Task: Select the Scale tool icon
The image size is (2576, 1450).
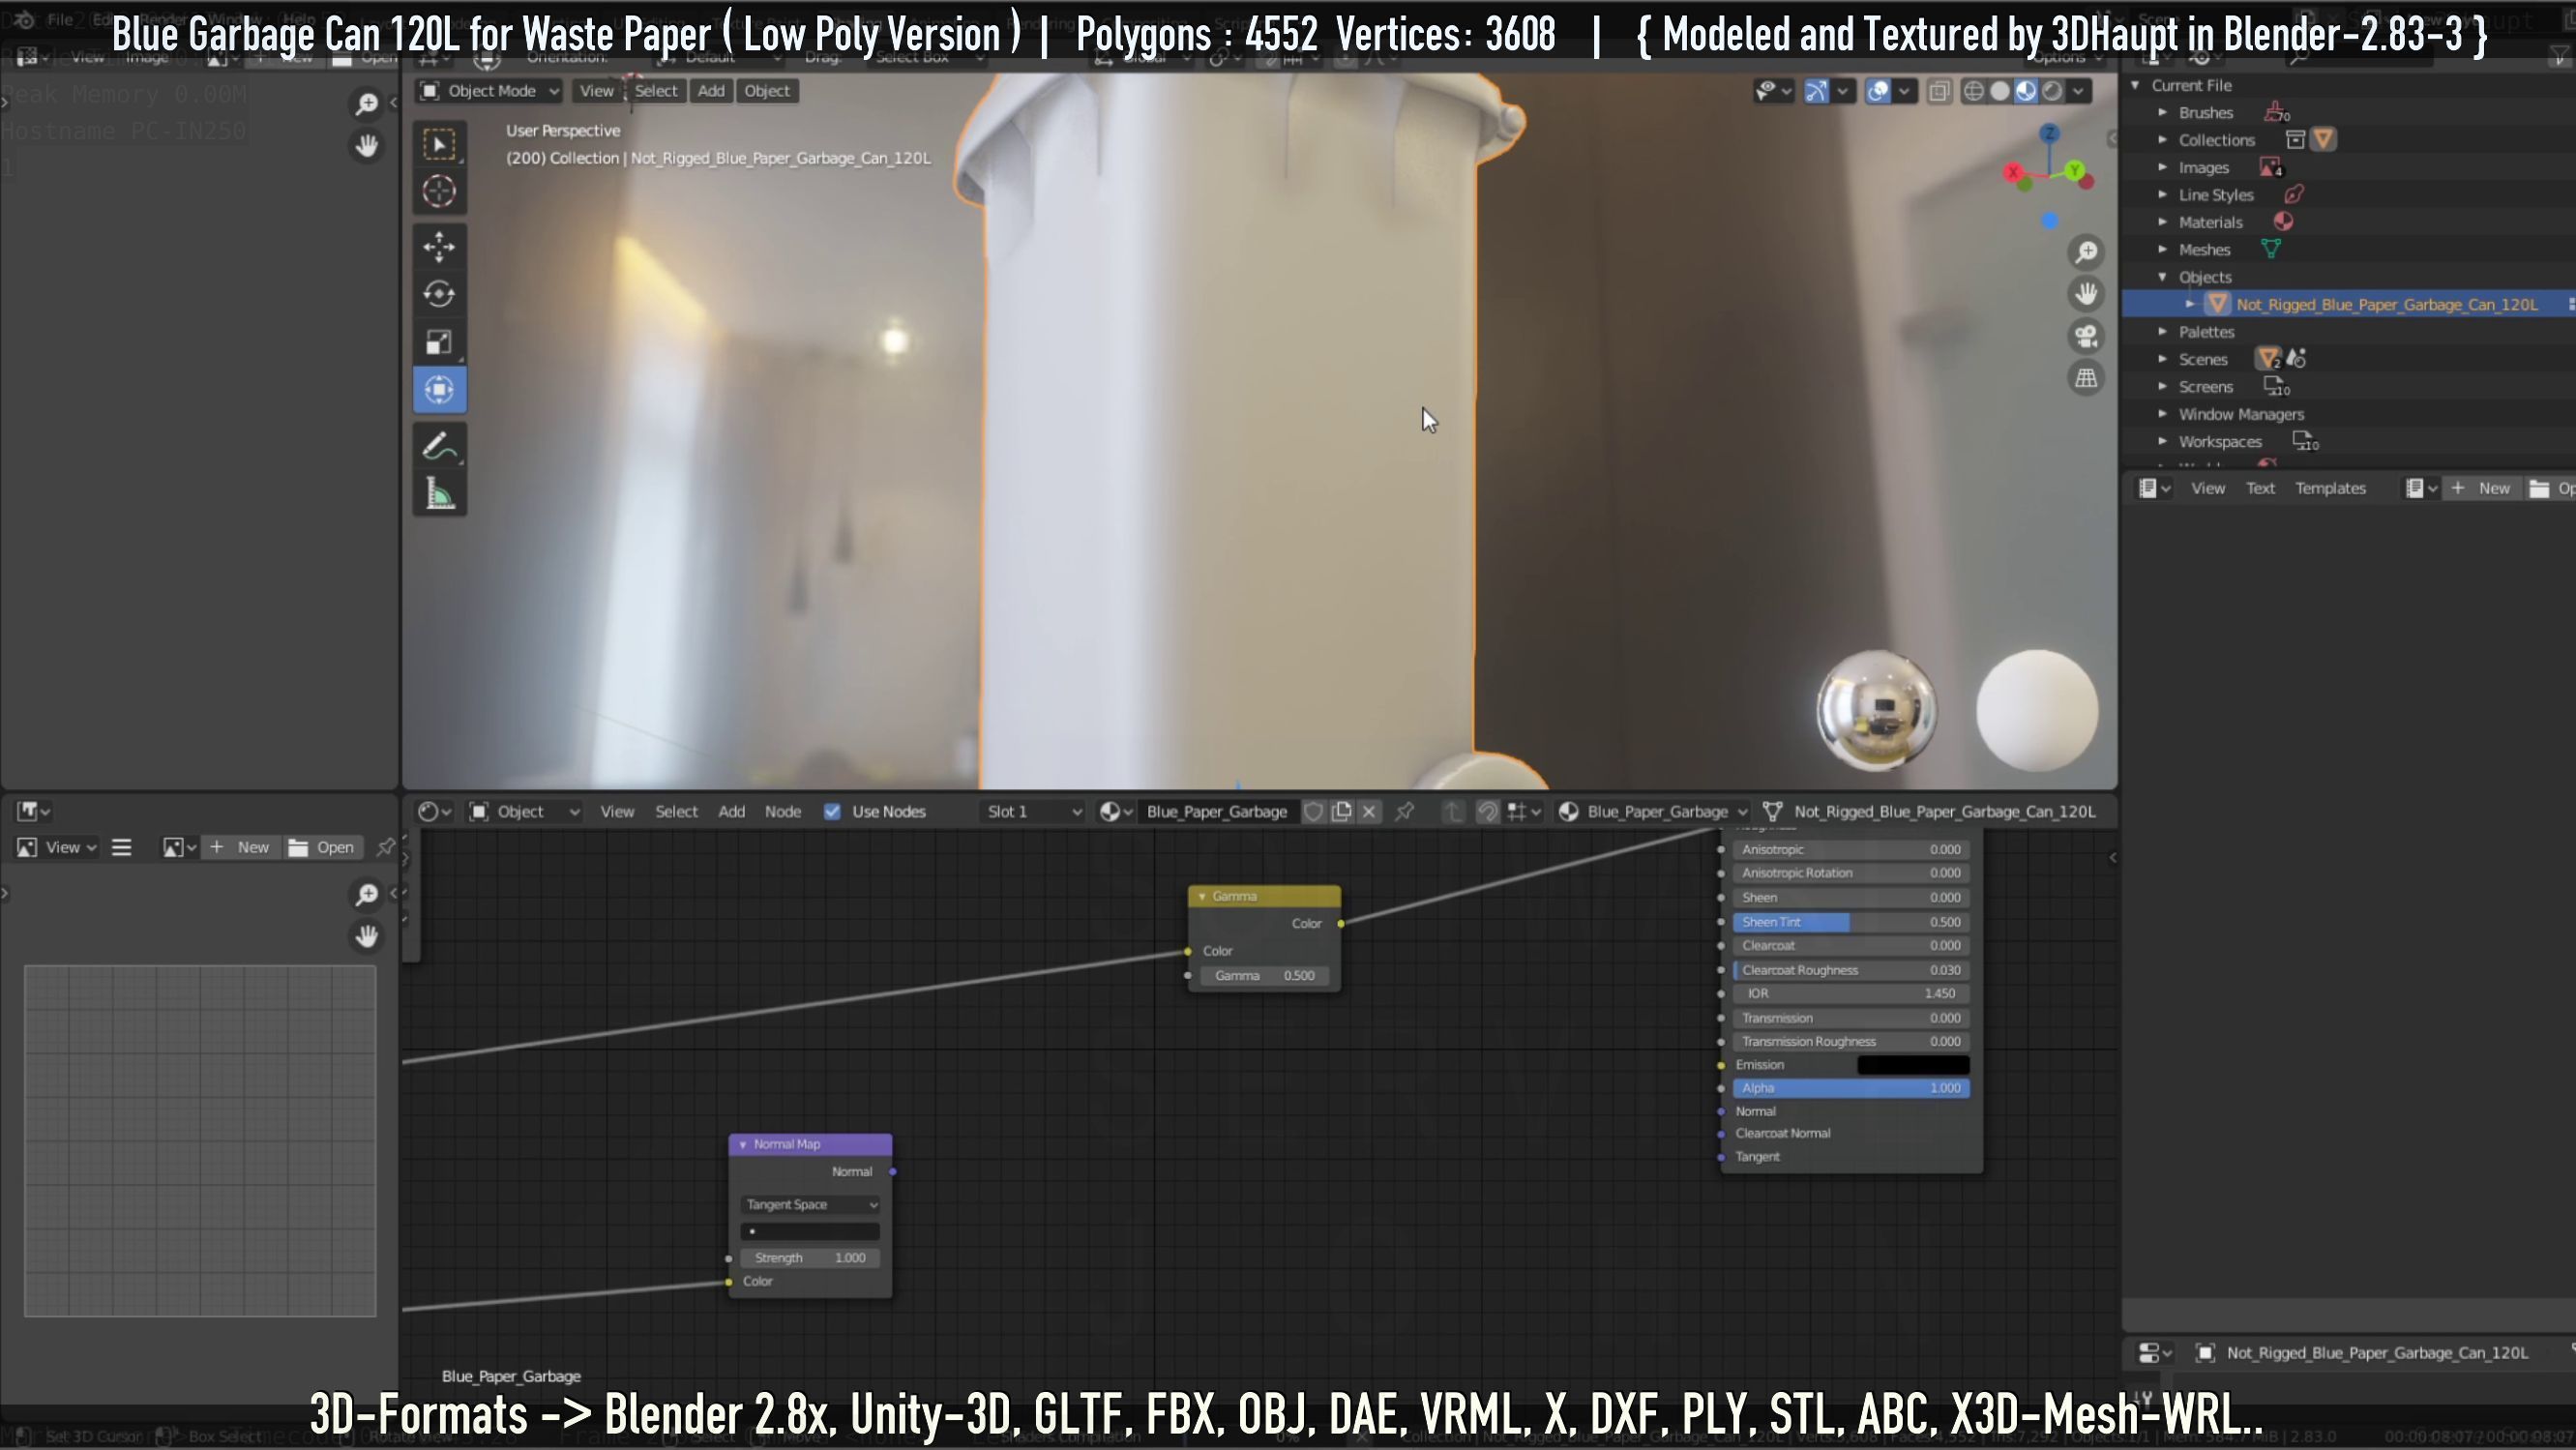Action: coord(439,343)
